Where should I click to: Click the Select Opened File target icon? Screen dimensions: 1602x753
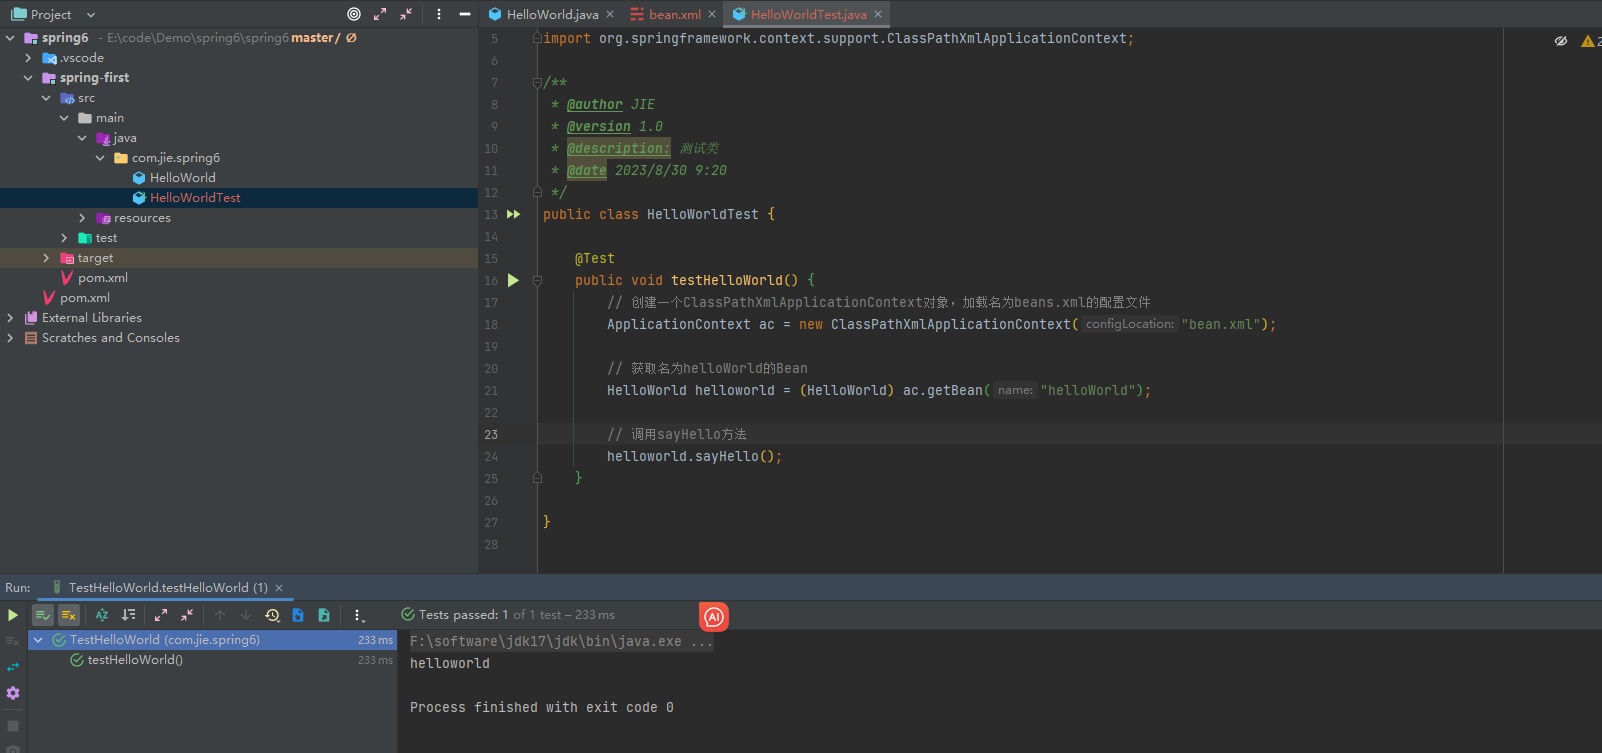click(x=354, y=14)
